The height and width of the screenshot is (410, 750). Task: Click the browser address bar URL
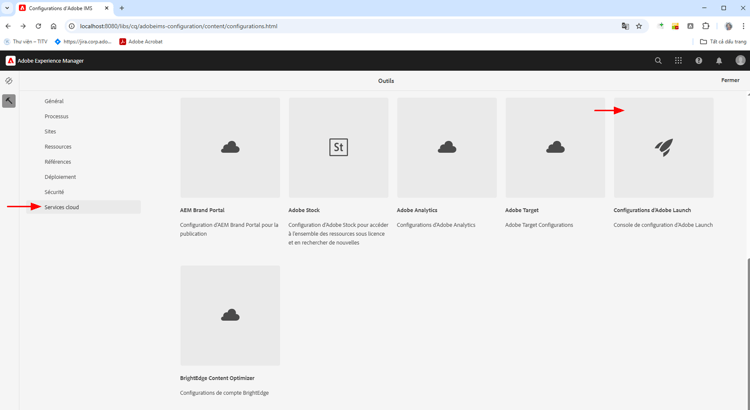tap(178, 26)
